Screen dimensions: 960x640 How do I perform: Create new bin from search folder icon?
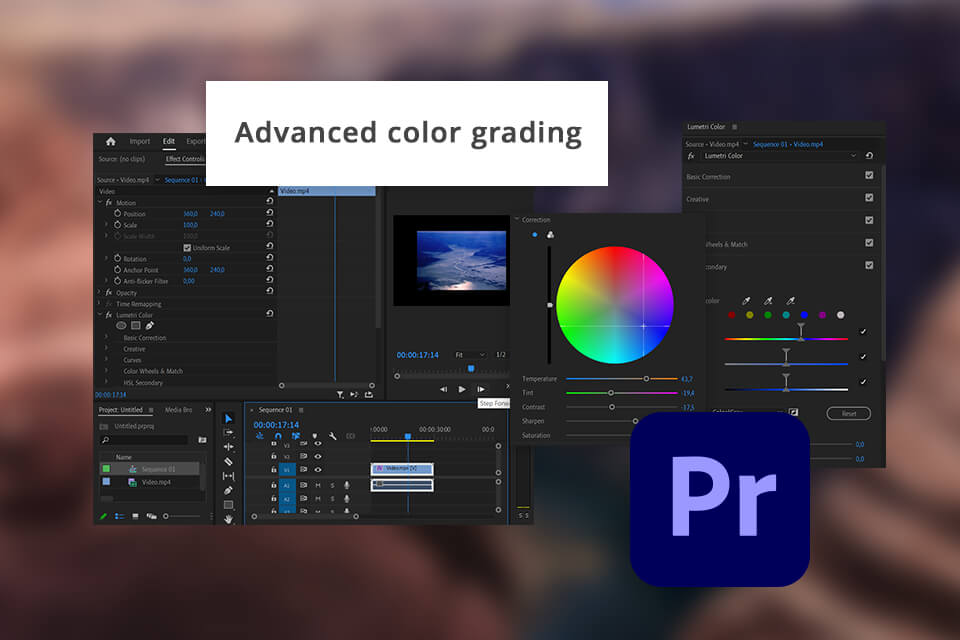pos(203,440)
